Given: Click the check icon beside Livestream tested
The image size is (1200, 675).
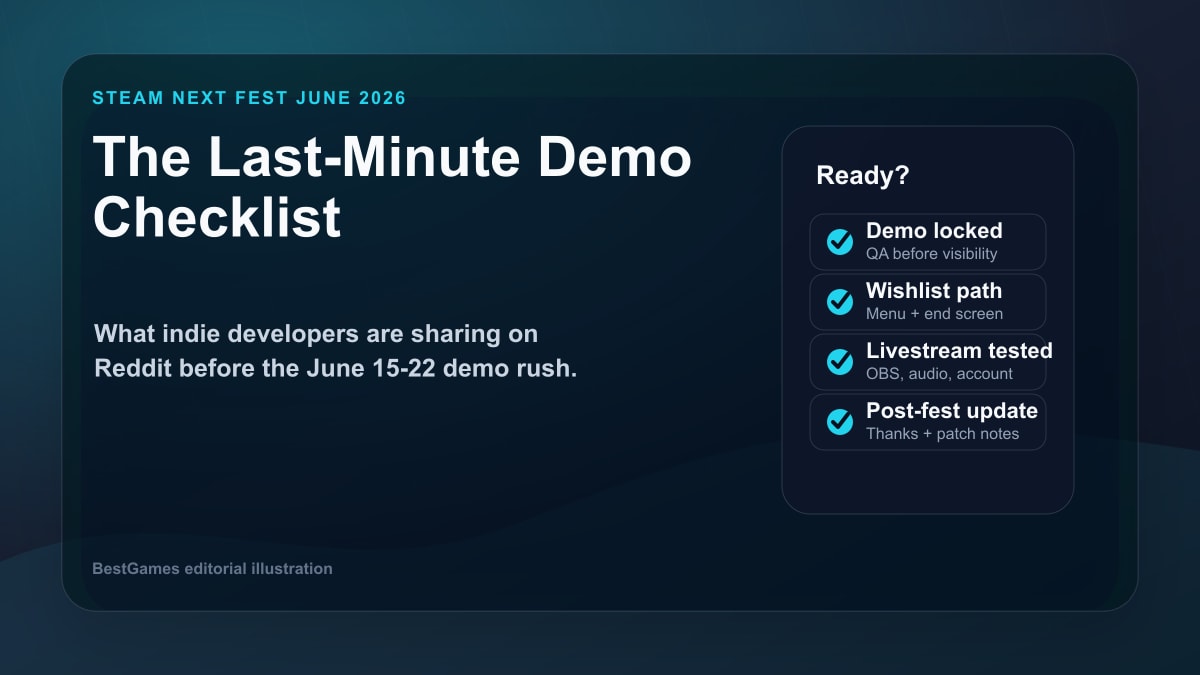Looking at the screenshot, I should [x=840, y=362].
